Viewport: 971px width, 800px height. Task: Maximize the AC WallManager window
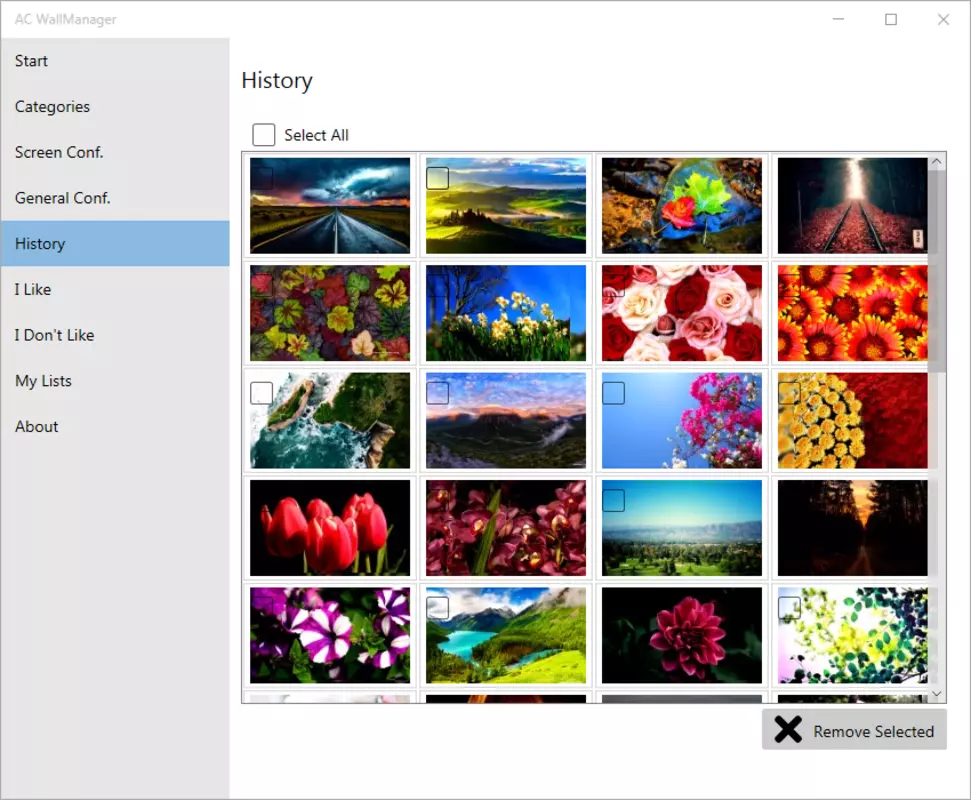click(x=890, y=19)
